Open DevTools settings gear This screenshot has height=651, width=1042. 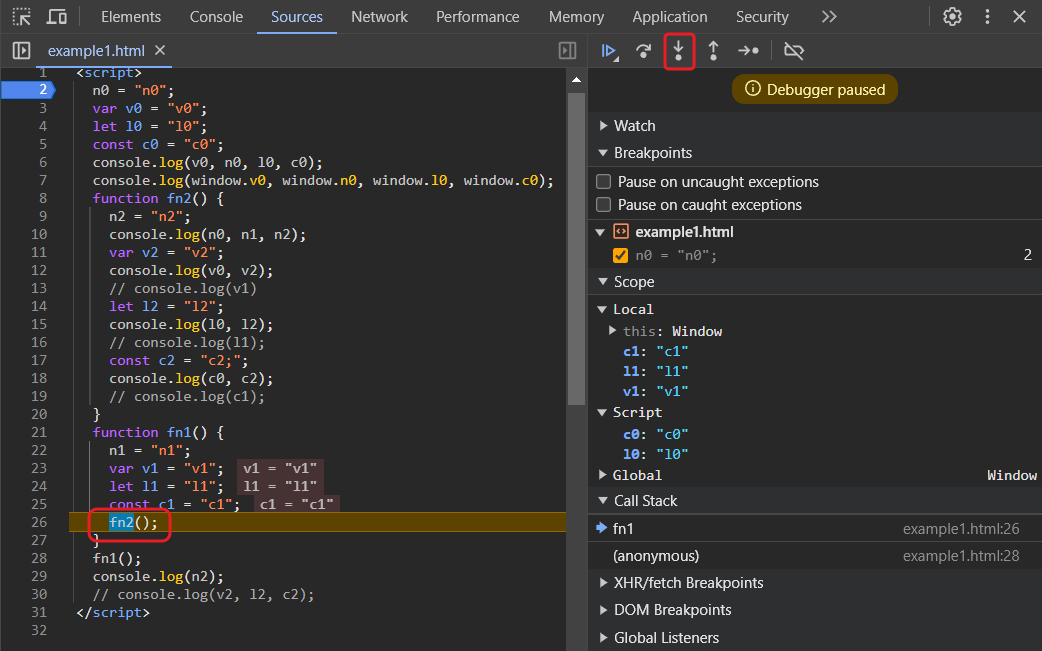(x=952, y=17)
